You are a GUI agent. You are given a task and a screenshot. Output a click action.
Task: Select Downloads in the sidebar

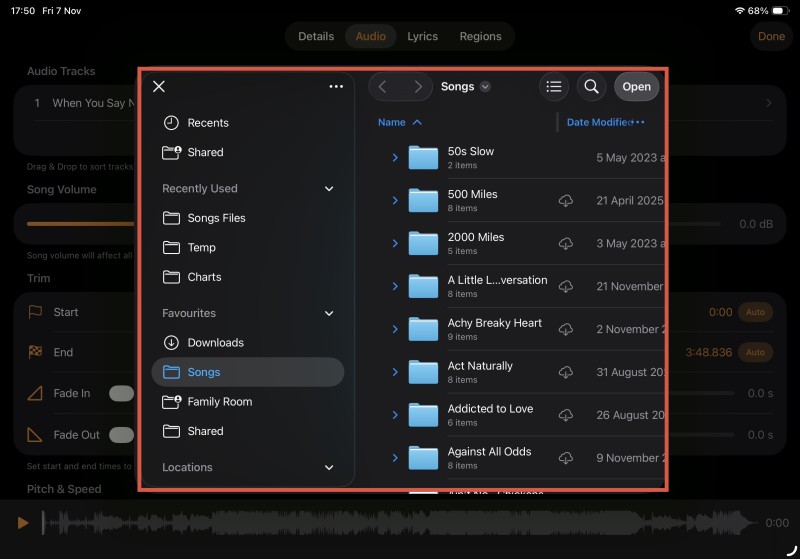click(215, 343)
